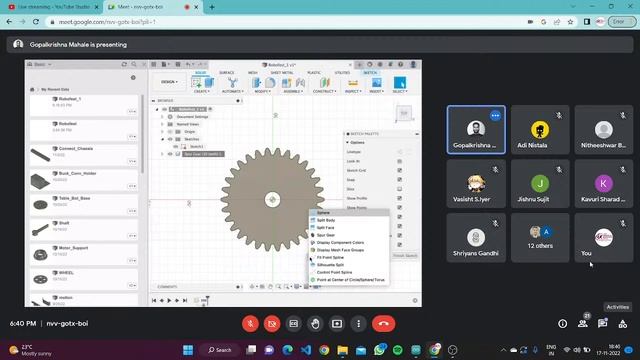Open the CREATE dropdown menu
Screen dimensions: 640x360
[x=201, y=91]
